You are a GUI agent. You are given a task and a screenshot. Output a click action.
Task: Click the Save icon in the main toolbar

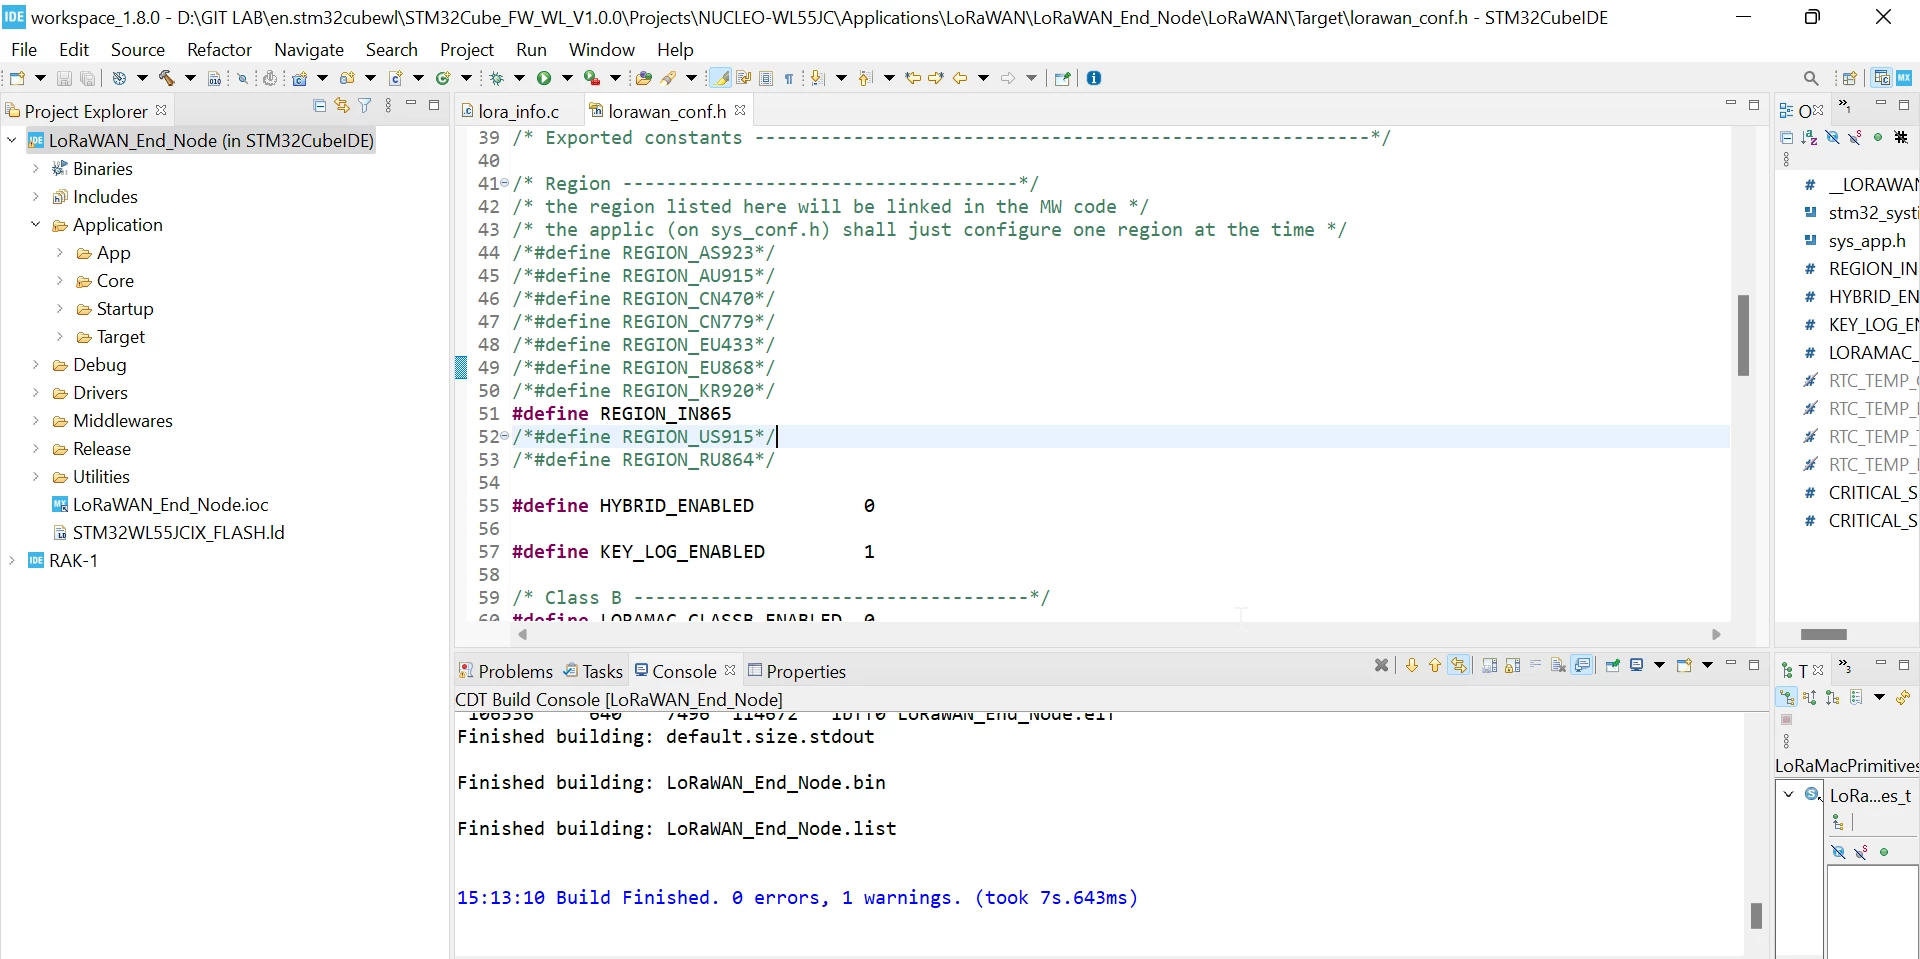click(x=64, y=78)
